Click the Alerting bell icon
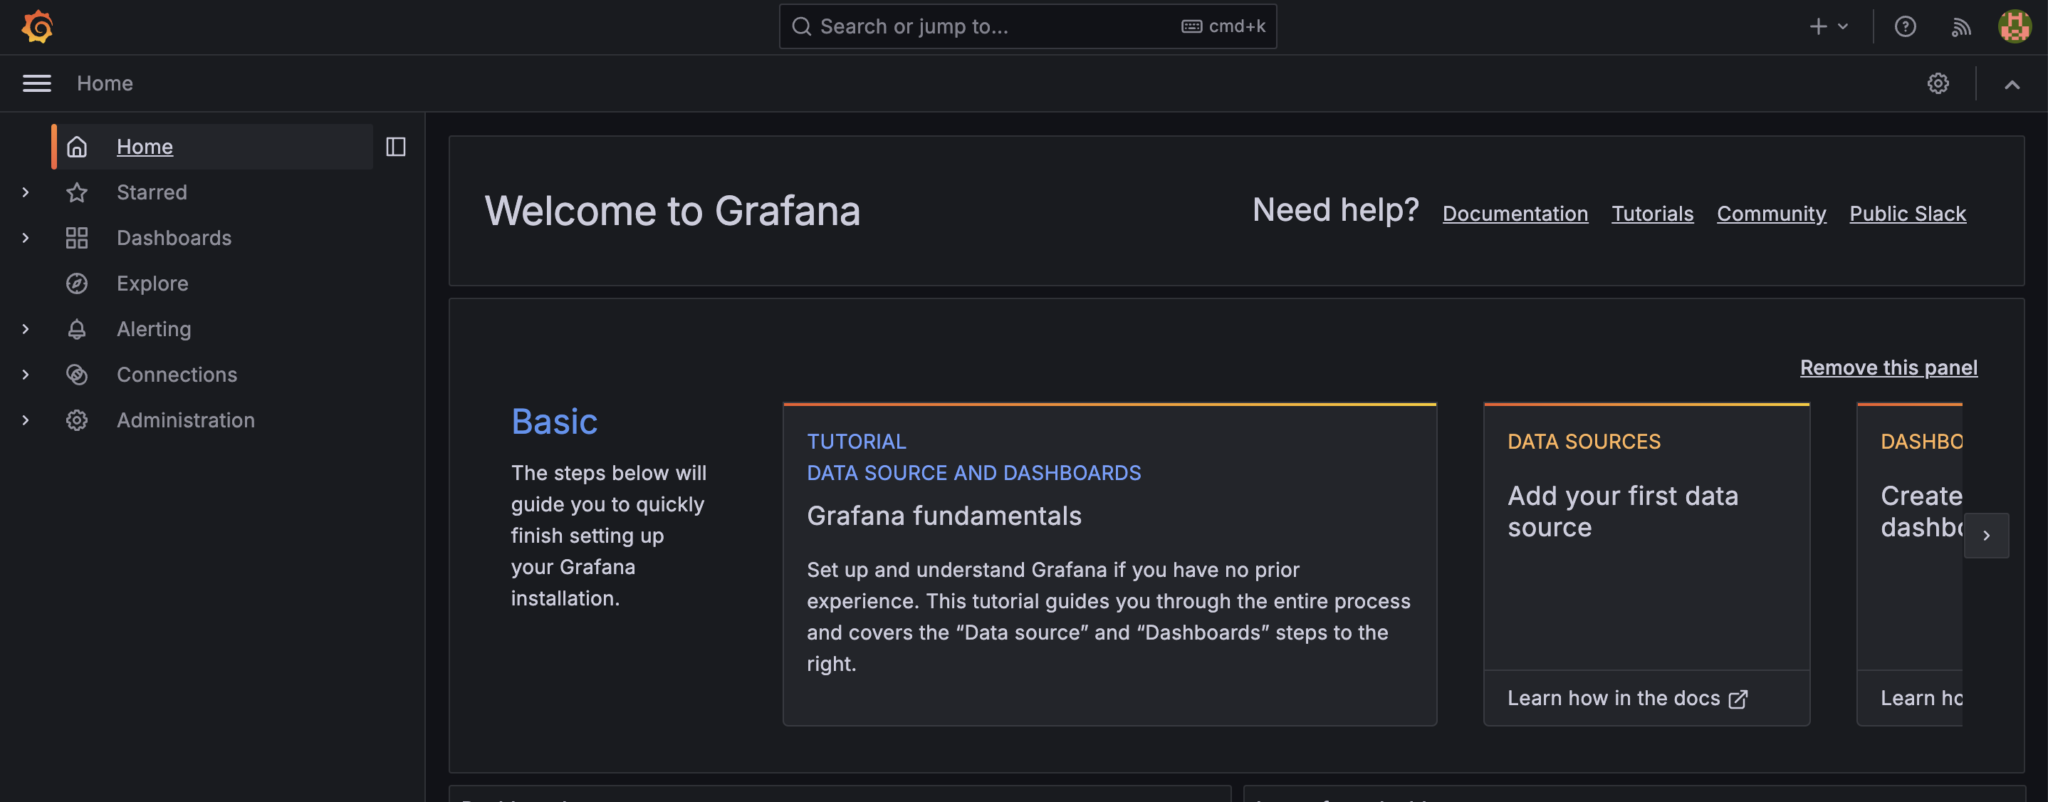This screenshot has height=802, width=2048. click(77, 329)
